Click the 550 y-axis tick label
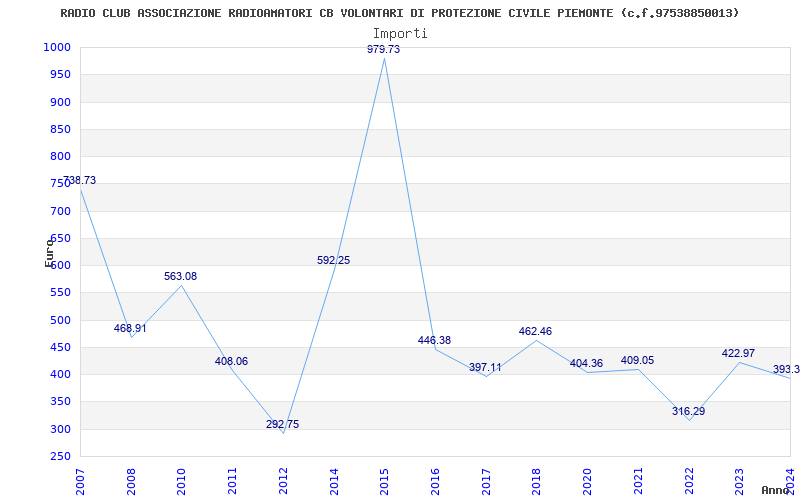 coord(60,293)
